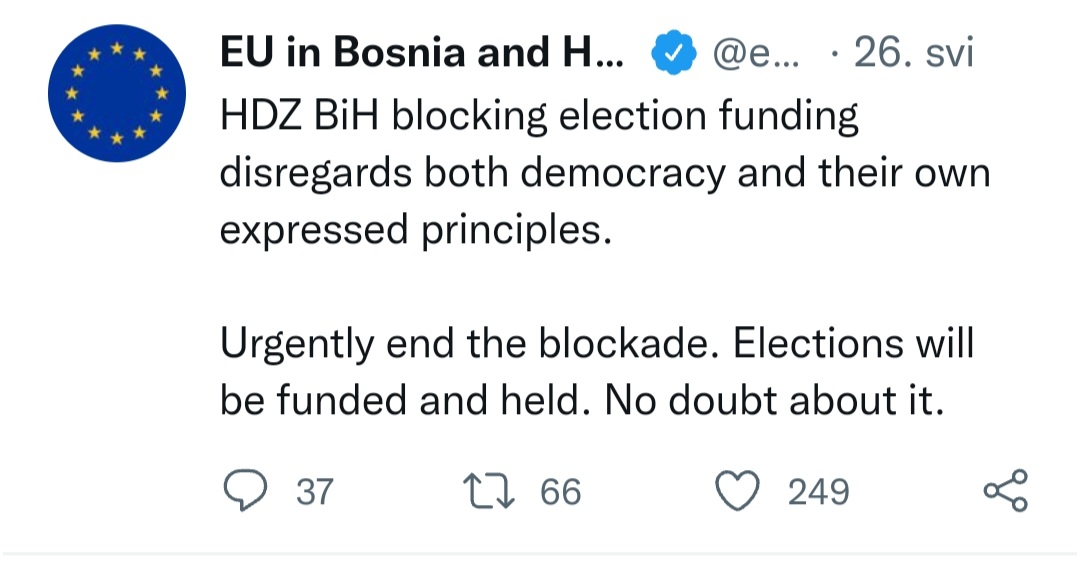The image size is (1080, 564).
Task: Open the share icon options
Action: pos(1005,491)
